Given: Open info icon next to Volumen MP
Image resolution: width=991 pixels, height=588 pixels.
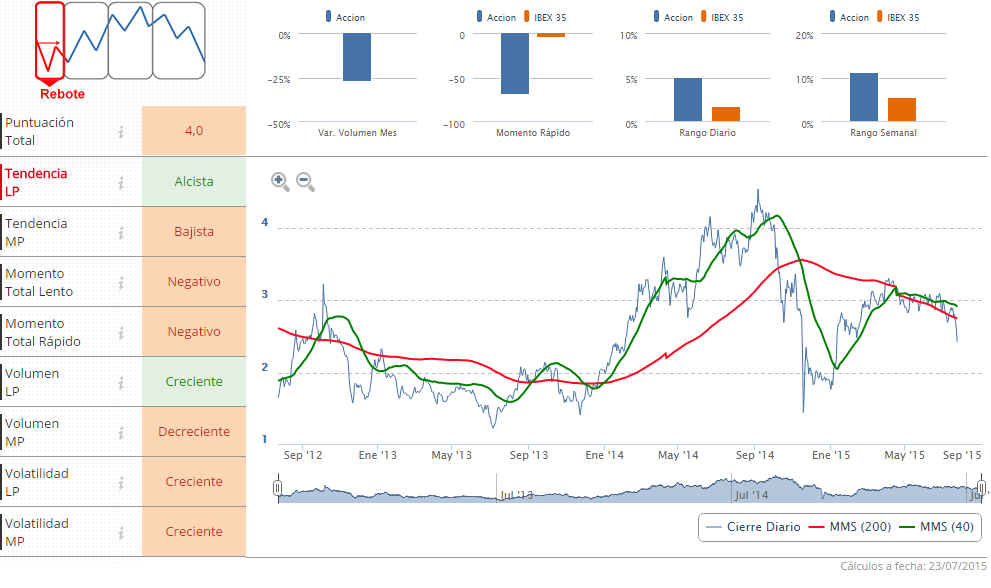Looking at the screenshot, I should pos(120,431).
